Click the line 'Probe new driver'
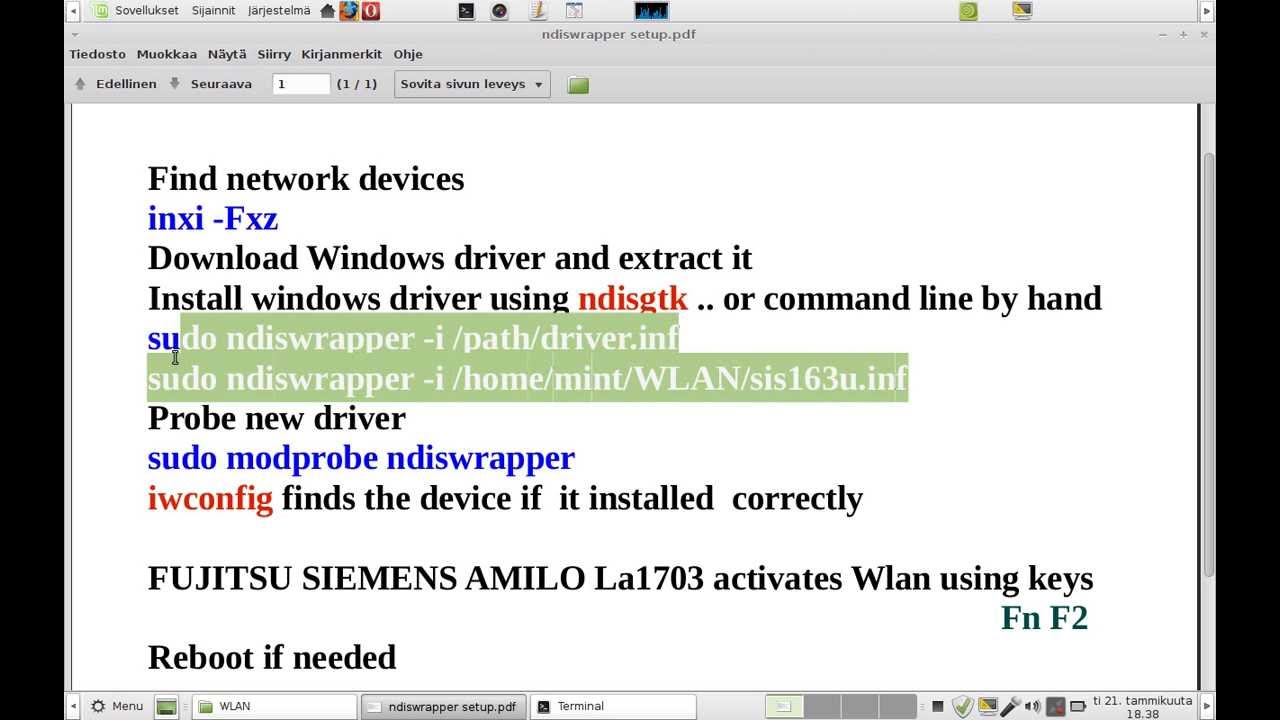This screenshot has width=1280, height=720. pos(277,418)
